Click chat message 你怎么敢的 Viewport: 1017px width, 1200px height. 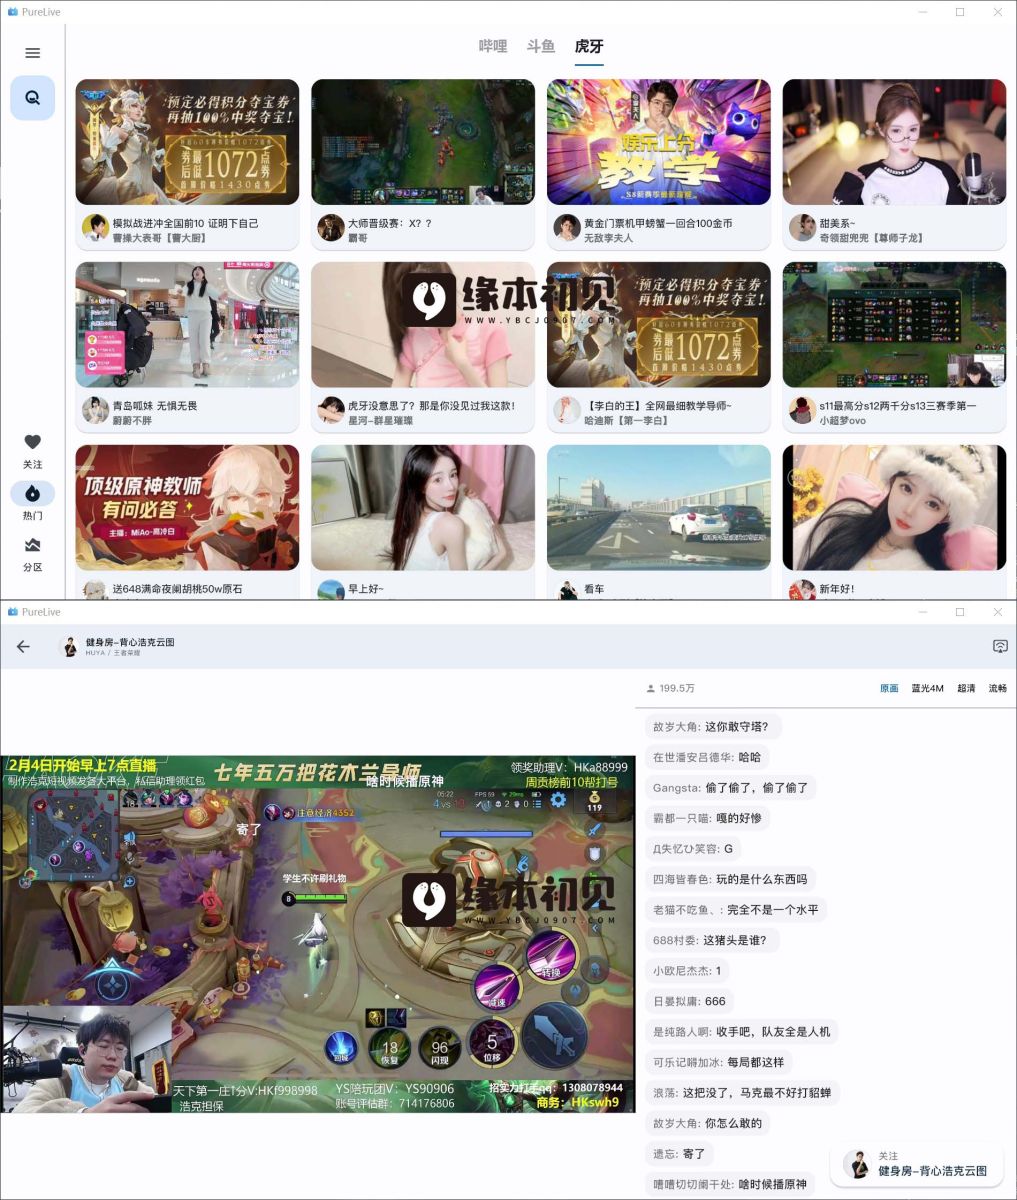click(707, 1123)
